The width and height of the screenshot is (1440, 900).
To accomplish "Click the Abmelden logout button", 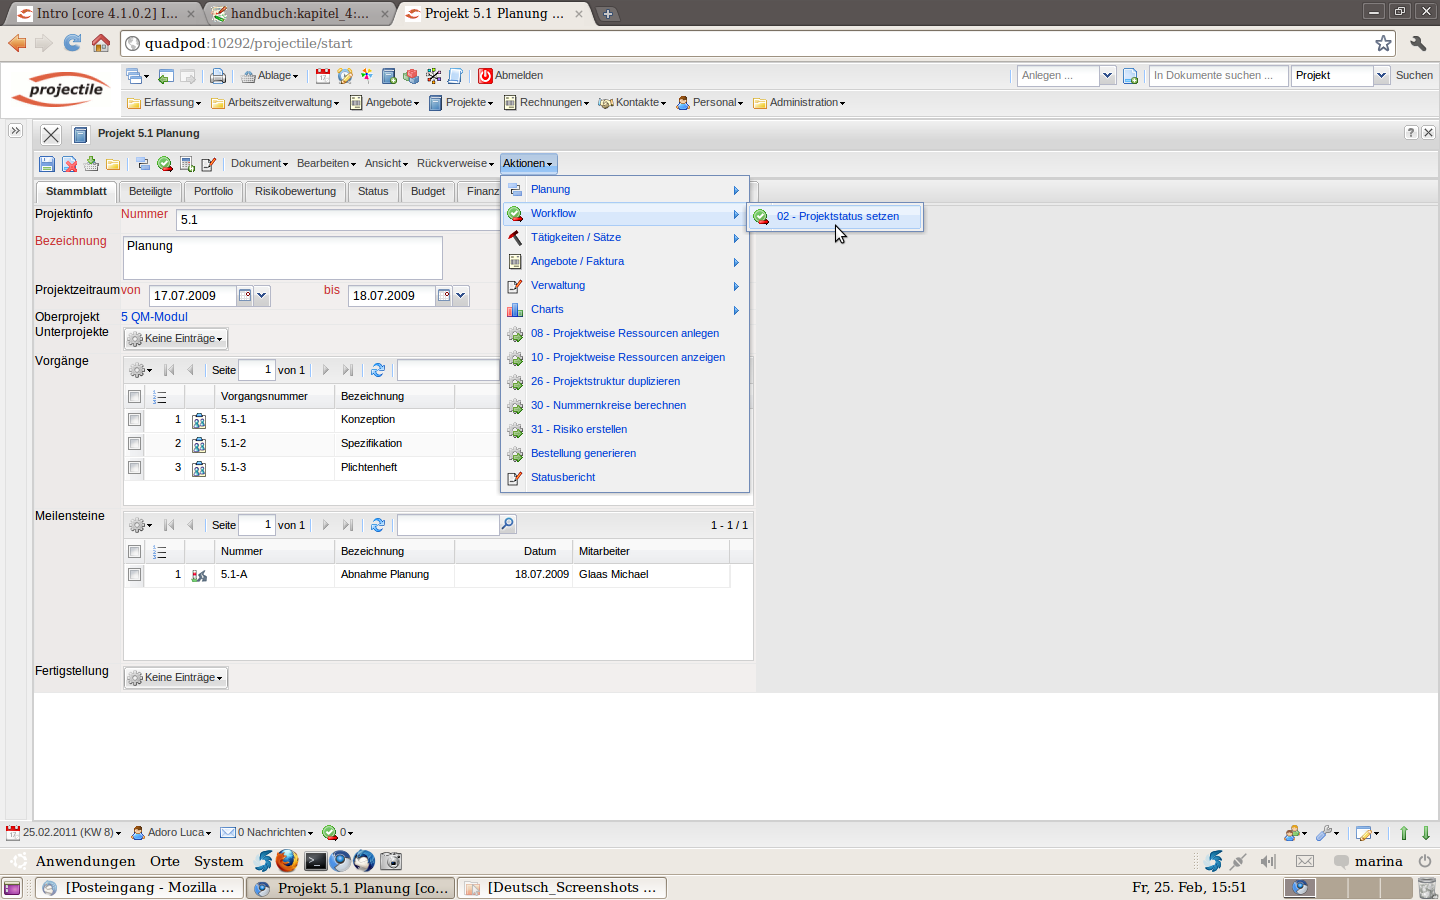I will click(x=510, y=76).
